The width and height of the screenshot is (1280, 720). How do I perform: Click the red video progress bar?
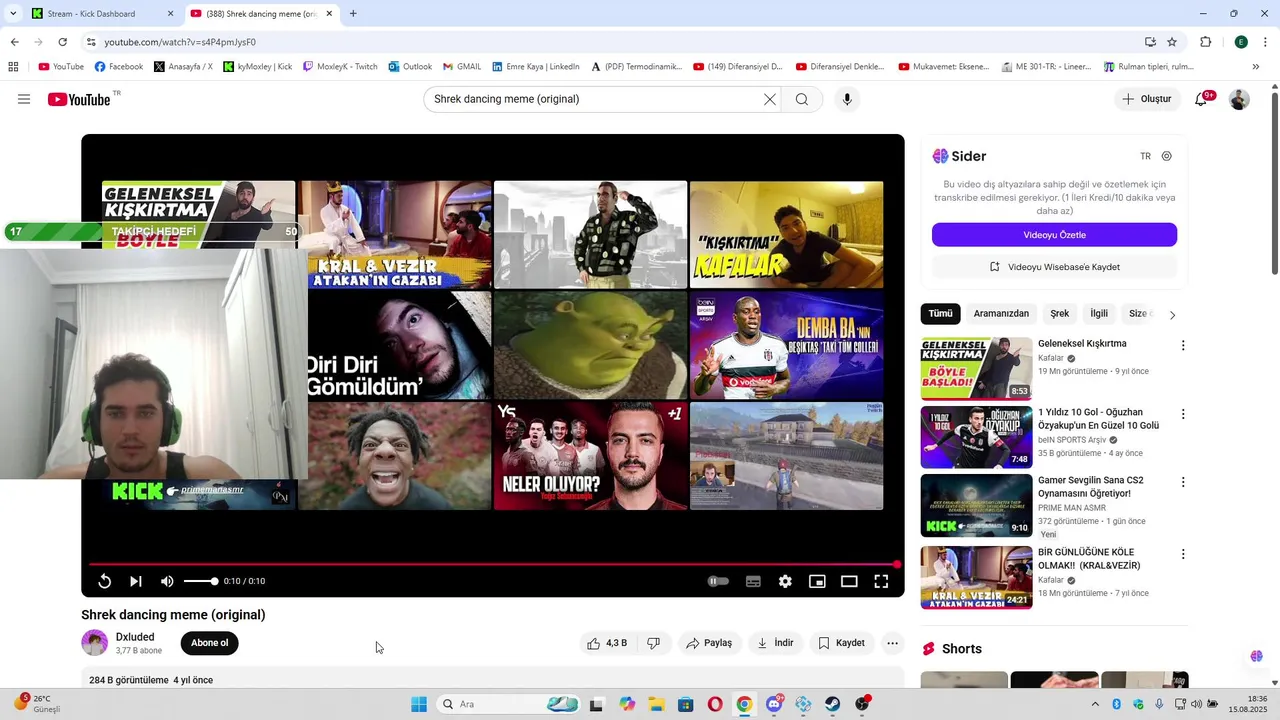coord(493,565)
